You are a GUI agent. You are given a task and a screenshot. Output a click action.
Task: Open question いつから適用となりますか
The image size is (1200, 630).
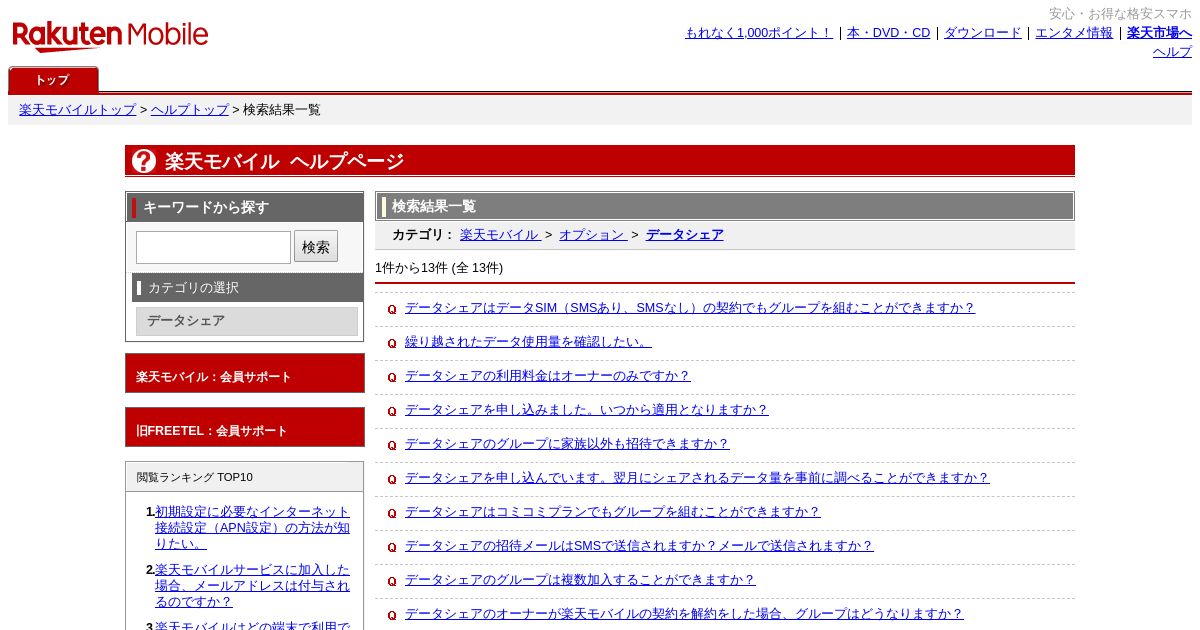[x=586, y=410]
